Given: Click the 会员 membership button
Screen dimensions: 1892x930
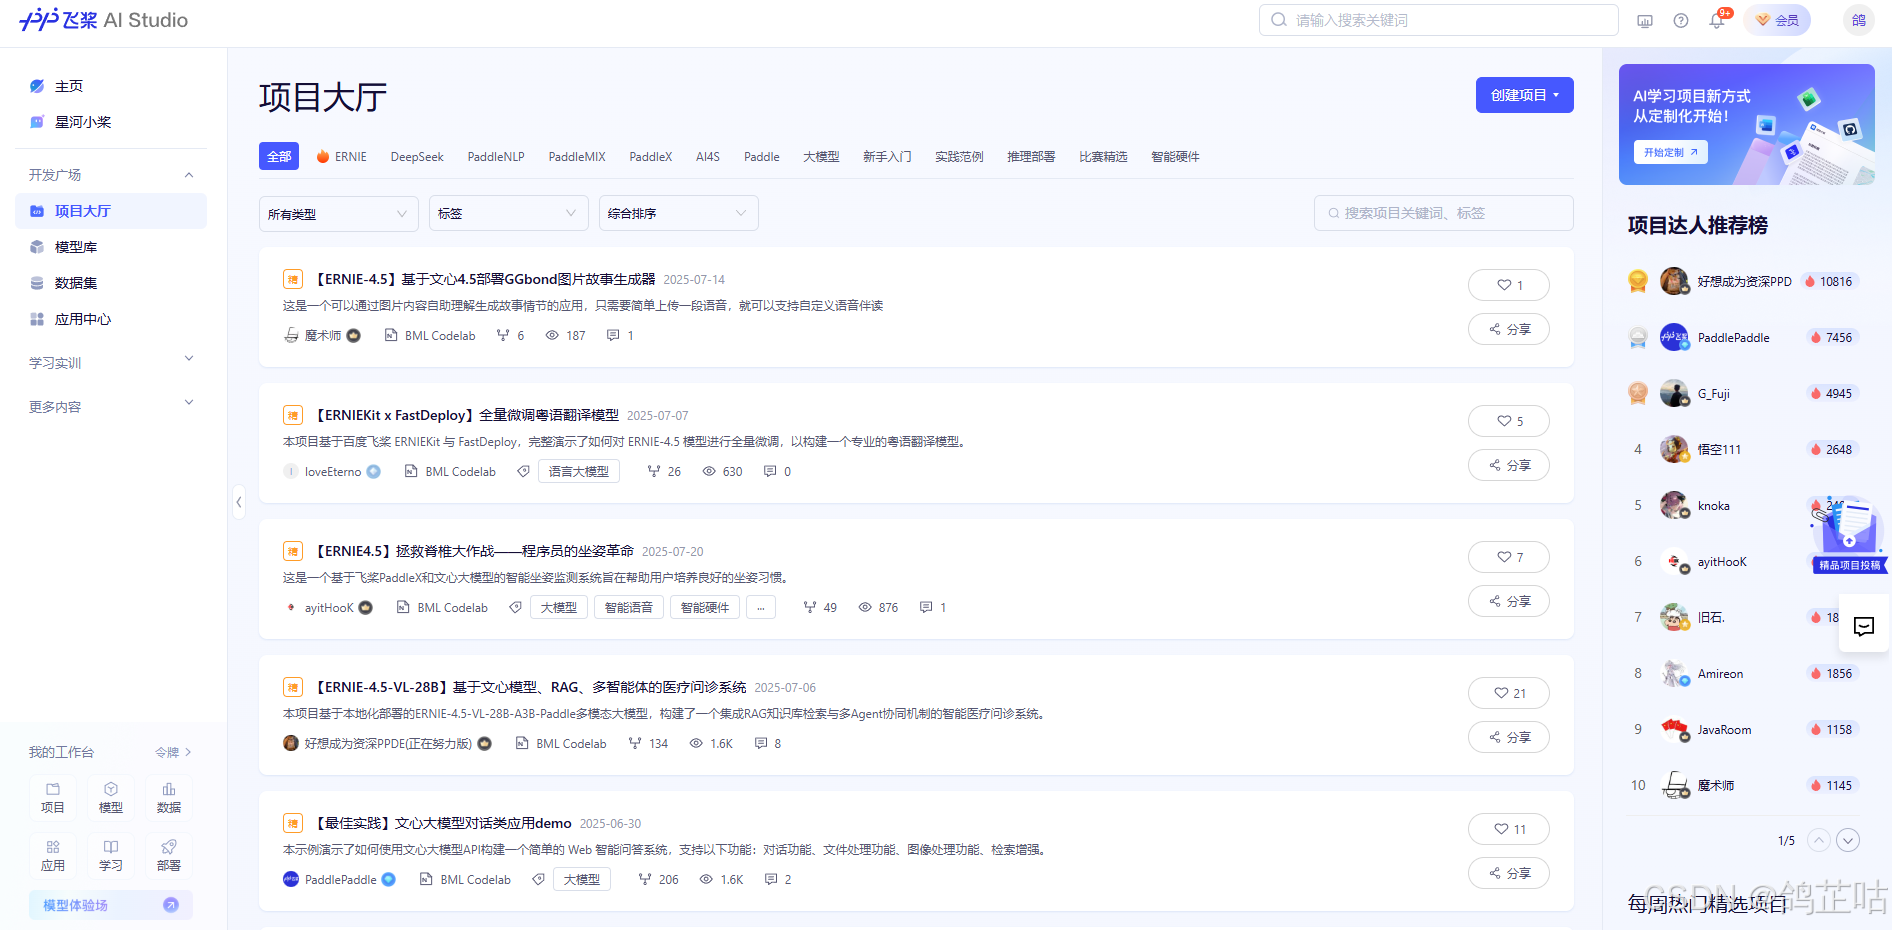Looking at the screenshot, I should point(1777,20).
